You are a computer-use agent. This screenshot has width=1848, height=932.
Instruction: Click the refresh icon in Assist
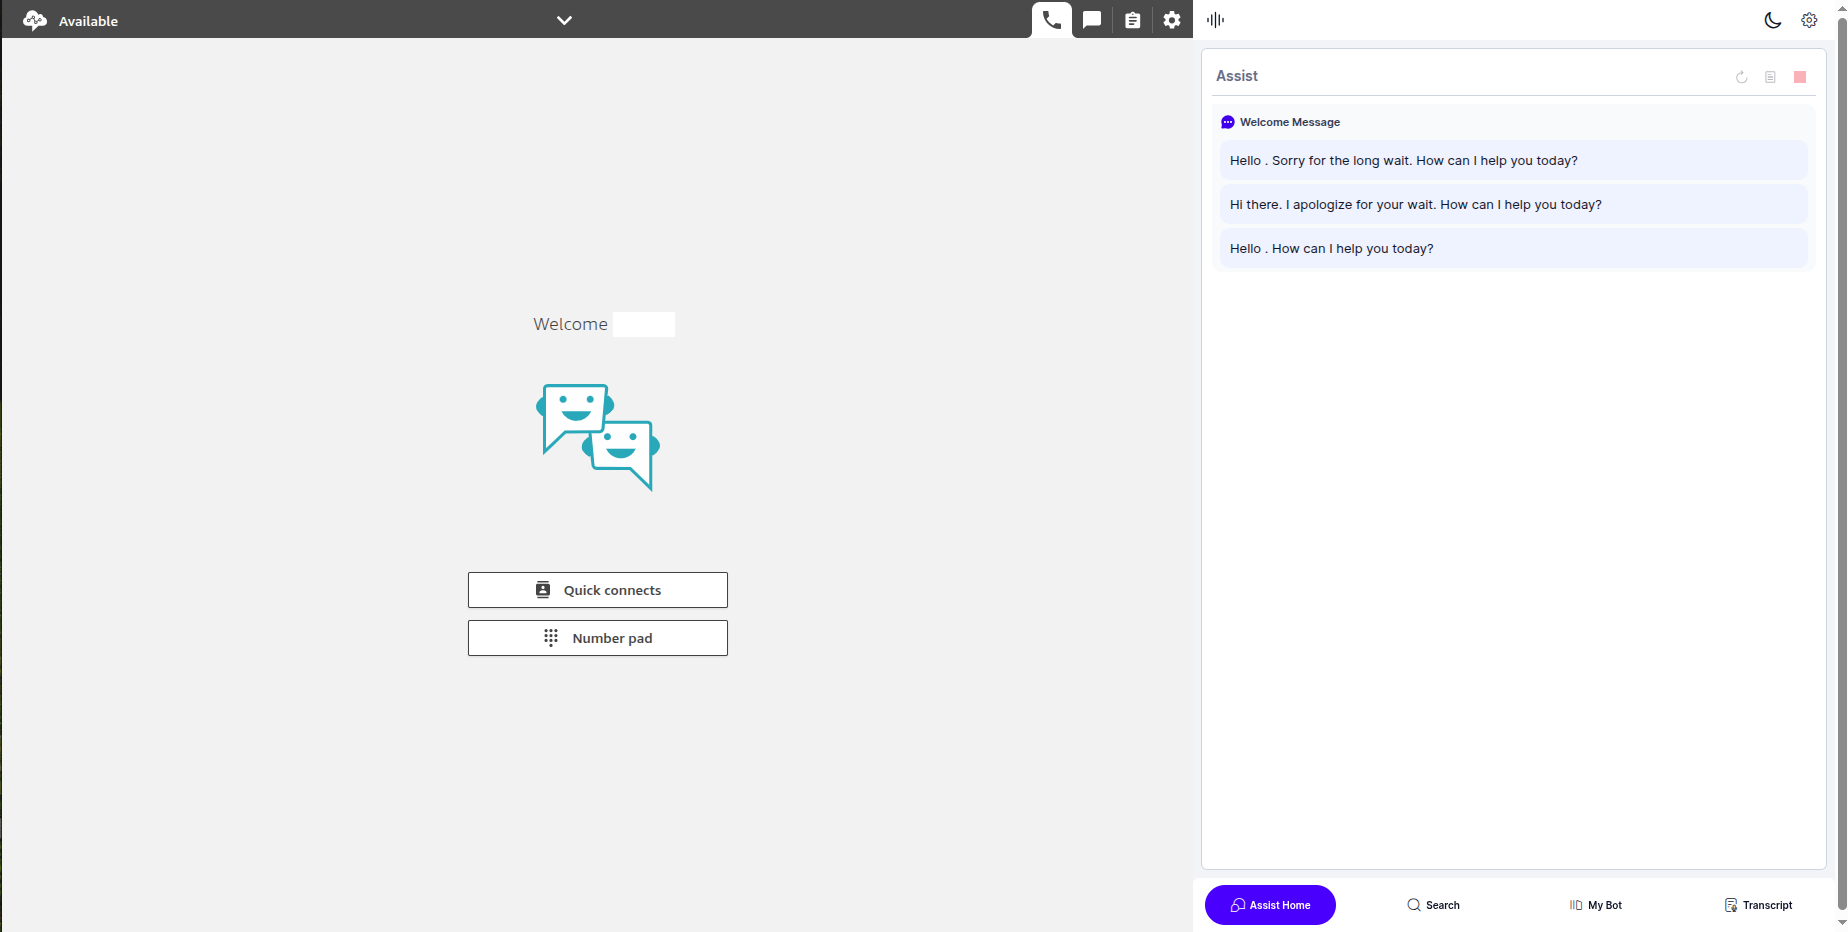[x=1741, y=77]
